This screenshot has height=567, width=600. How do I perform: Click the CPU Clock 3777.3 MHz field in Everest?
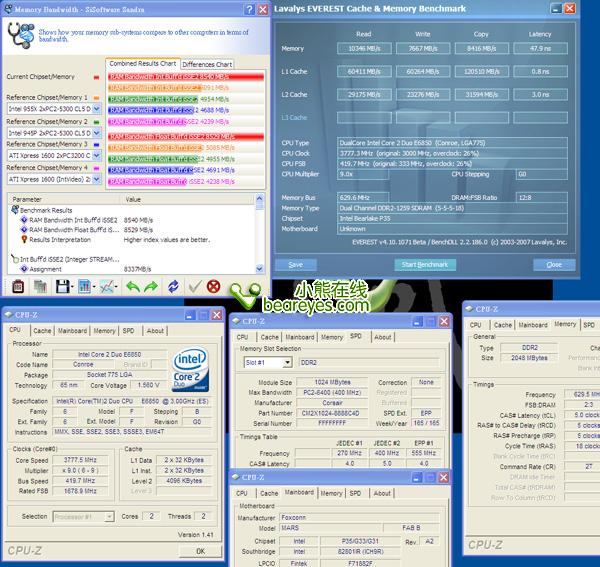[452, 153]
